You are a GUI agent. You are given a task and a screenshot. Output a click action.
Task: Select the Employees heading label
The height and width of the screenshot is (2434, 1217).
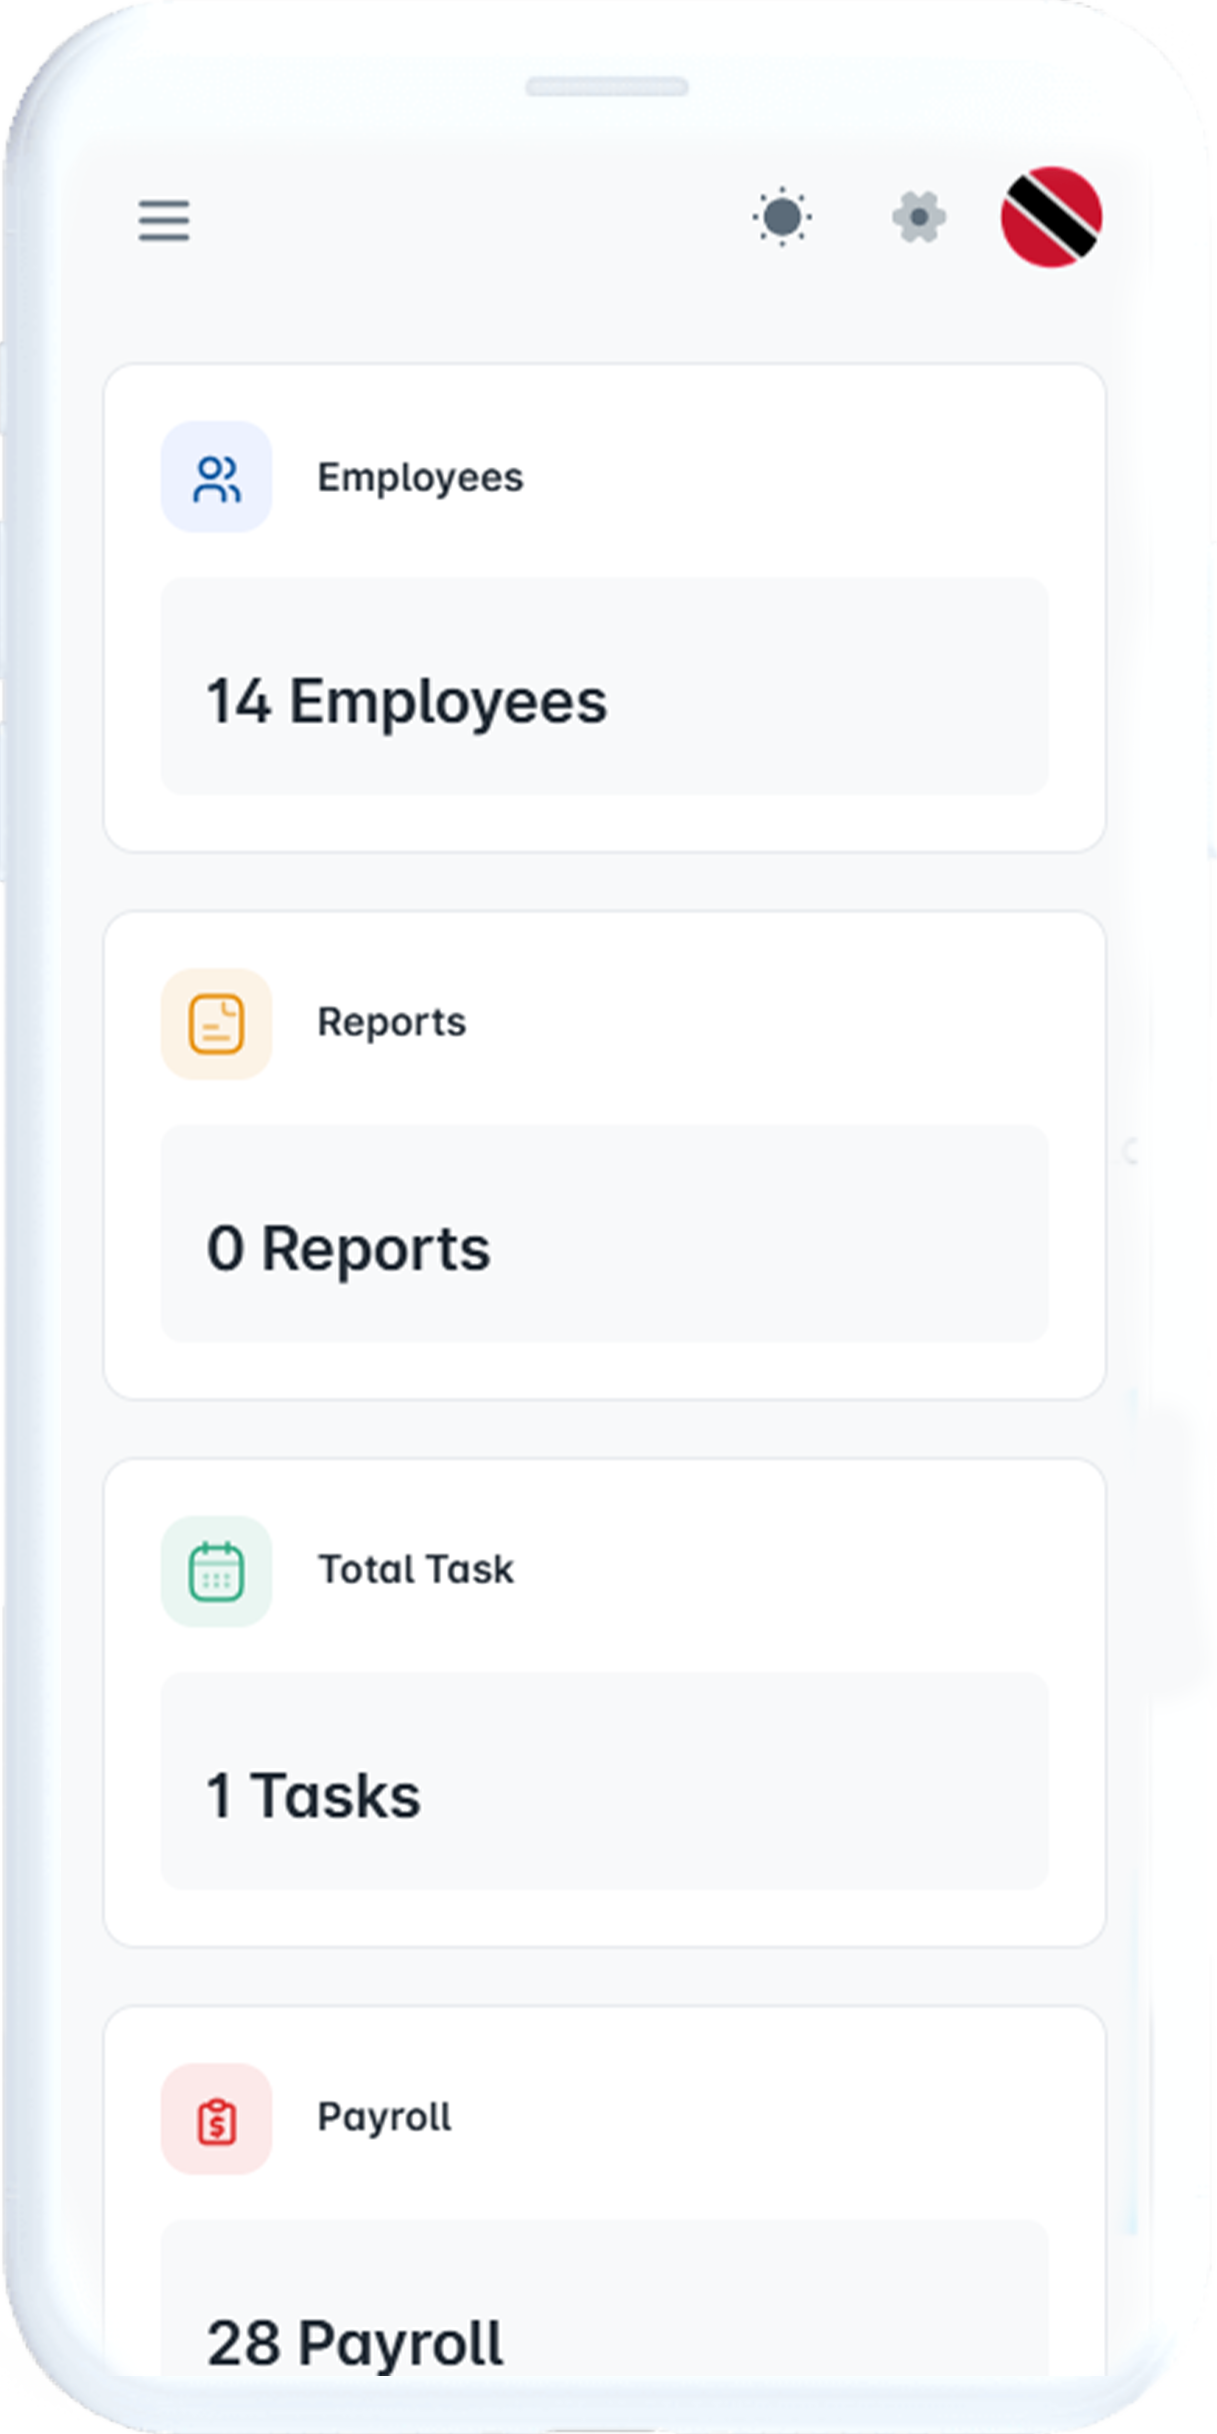pyautogui.click(x=420, y=478)
